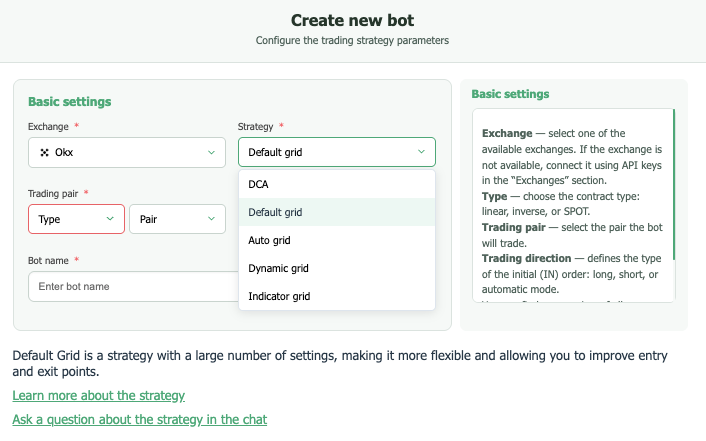
Task: Open the Type contract dropdown
Action: 76,219
